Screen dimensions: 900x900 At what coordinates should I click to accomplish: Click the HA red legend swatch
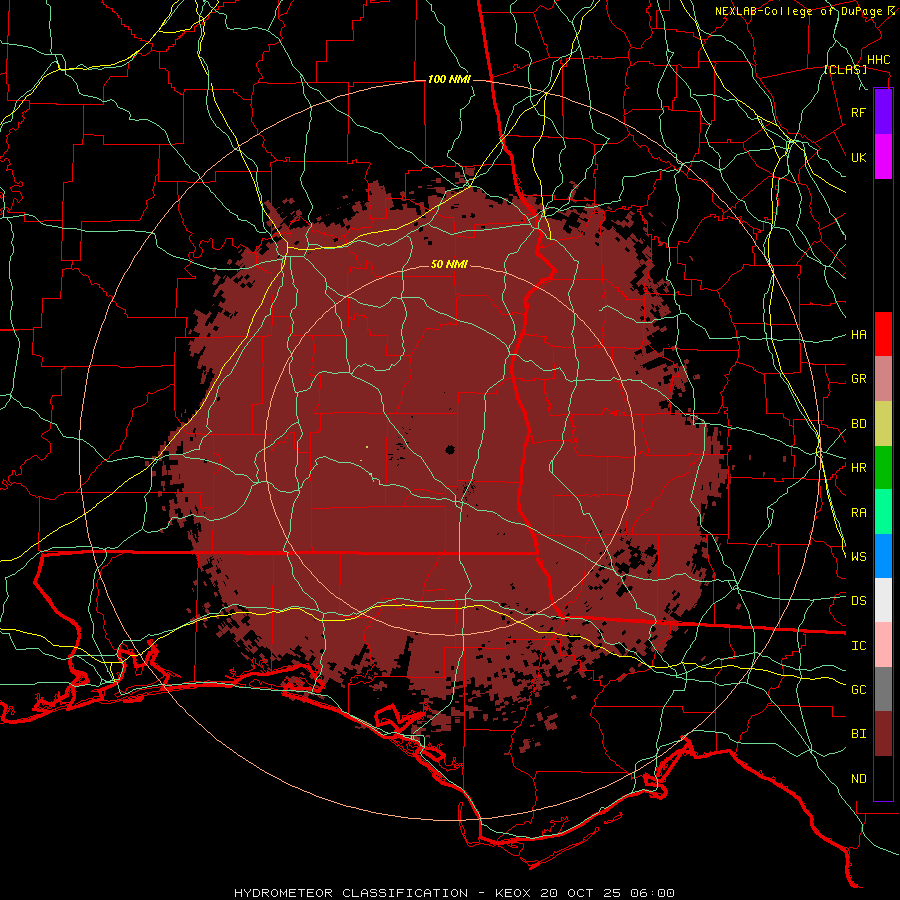[x=883, y=334]
